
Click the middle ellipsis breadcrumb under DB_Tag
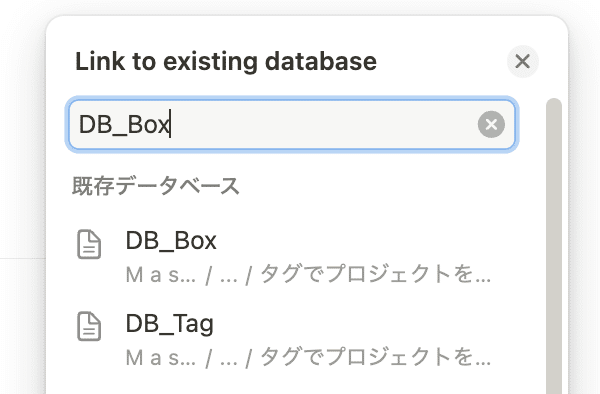click(229, 359)
